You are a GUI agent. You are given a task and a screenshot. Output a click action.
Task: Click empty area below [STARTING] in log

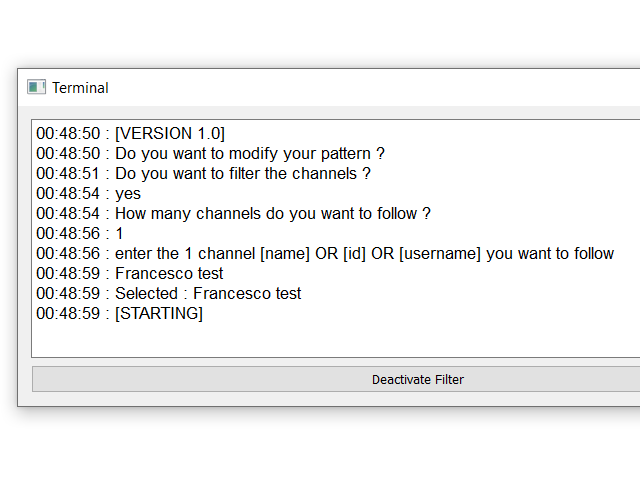336,340
